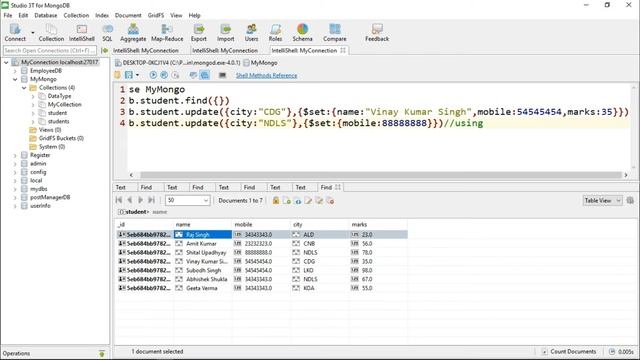Click the marks column header

359,224
